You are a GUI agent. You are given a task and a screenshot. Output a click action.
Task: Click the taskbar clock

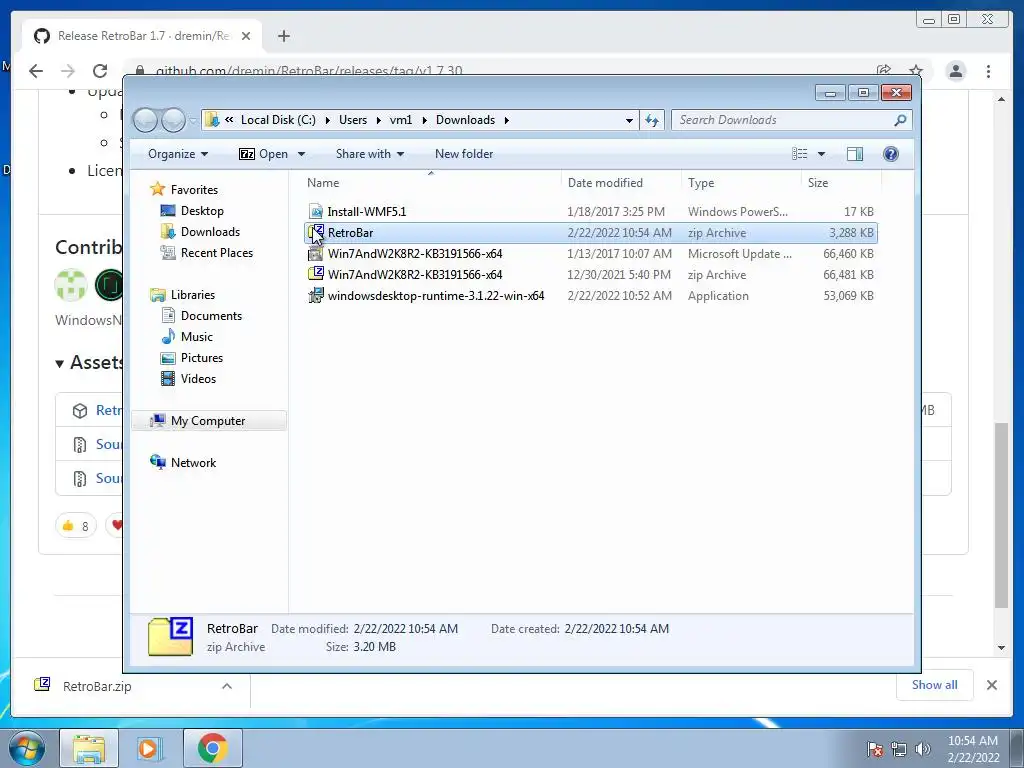(x=973, y=749)
